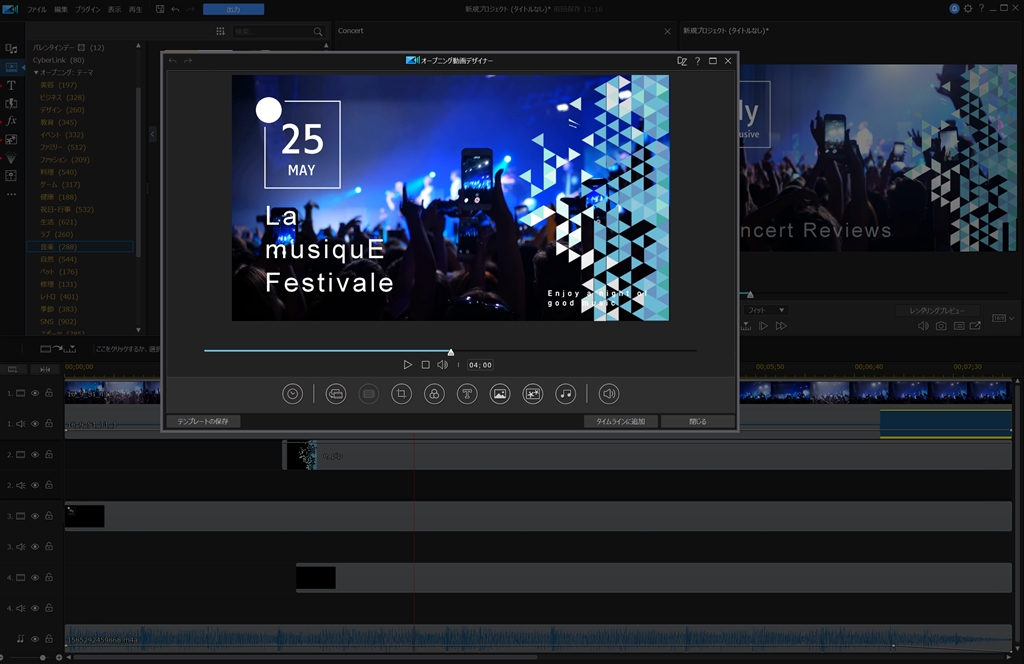The height and width of the screenshot is (664, 1024).
Task: Click the music note icon to change background music
Action: coord(564,393)
